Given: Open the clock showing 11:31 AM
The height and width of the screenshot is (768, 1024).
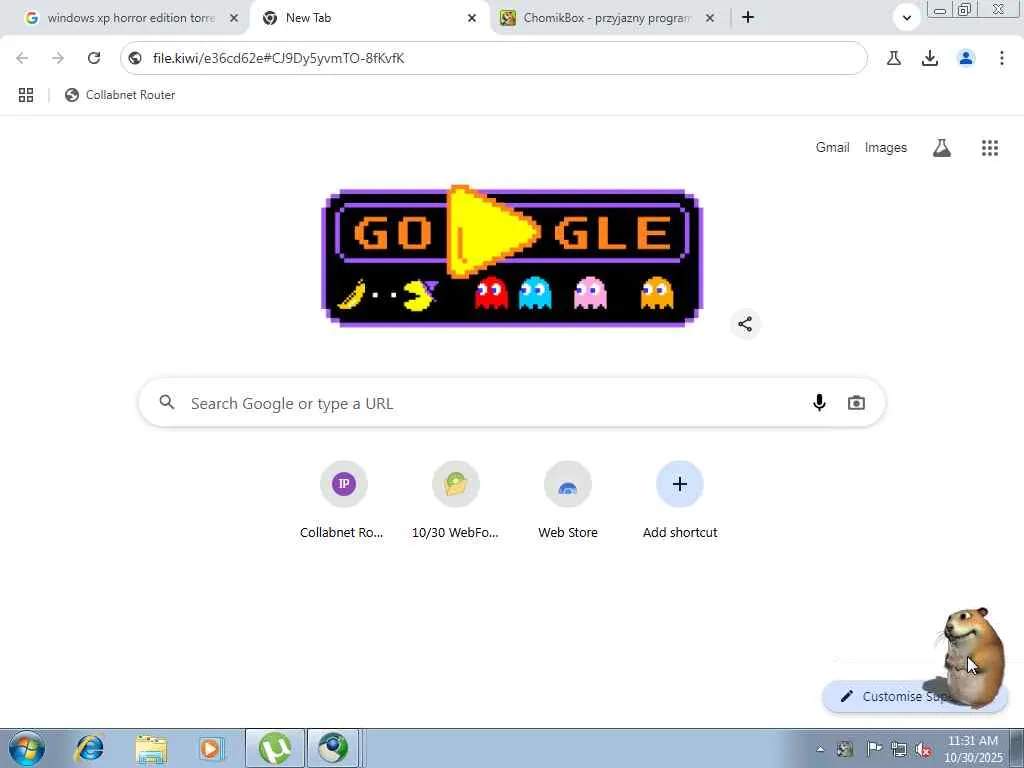Looking at the screenshot, I should 973,749.
